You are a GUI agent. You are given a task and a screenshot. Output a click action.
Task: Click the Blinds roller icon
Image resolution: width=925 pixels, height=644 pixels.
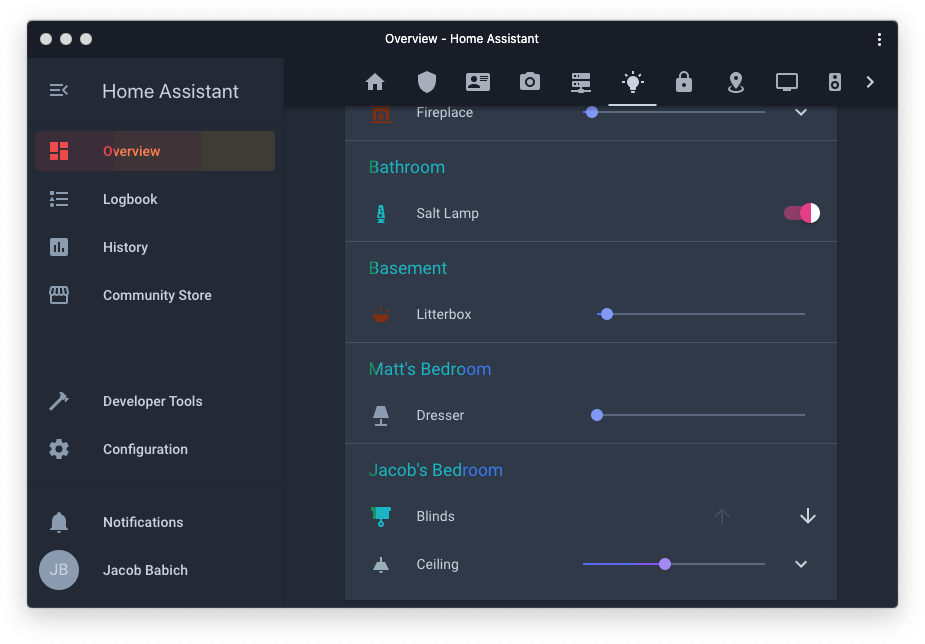tap(381, 517)
